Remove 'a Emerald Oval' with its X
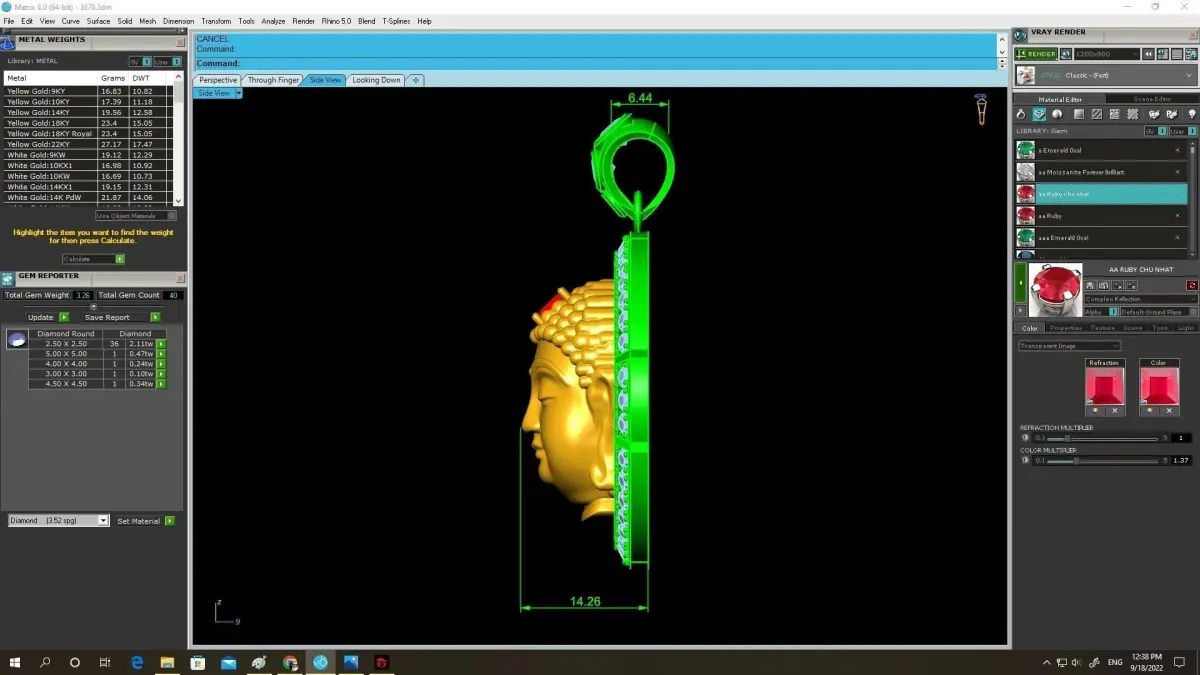The image size is (1200, 675). 1177,150
